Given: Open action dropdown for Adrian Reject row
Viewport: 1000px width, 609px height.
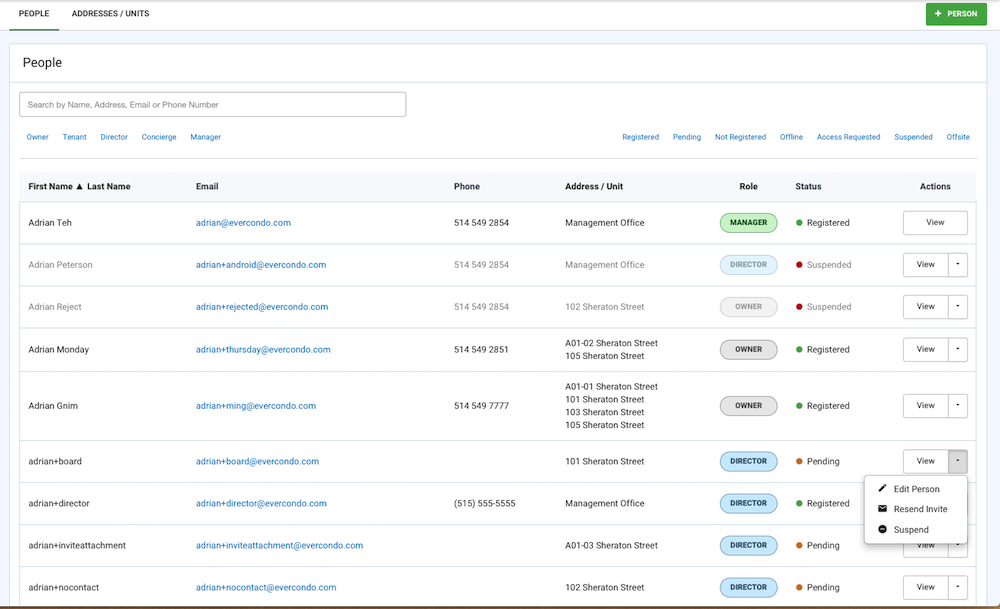Looking at the screenshot, I should tap(958, 307).
